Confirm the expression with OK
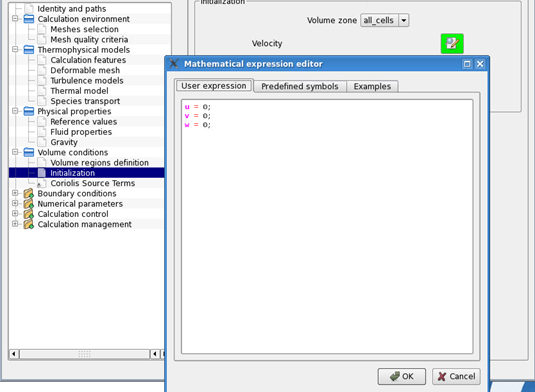Image resolution: width=535 pixels, height=392 pixels. pos(402,376)
